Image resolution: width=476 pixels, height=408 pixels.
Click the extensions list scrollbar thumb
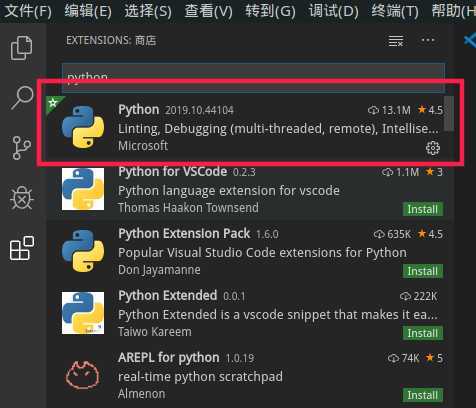[x=449, y=113]
